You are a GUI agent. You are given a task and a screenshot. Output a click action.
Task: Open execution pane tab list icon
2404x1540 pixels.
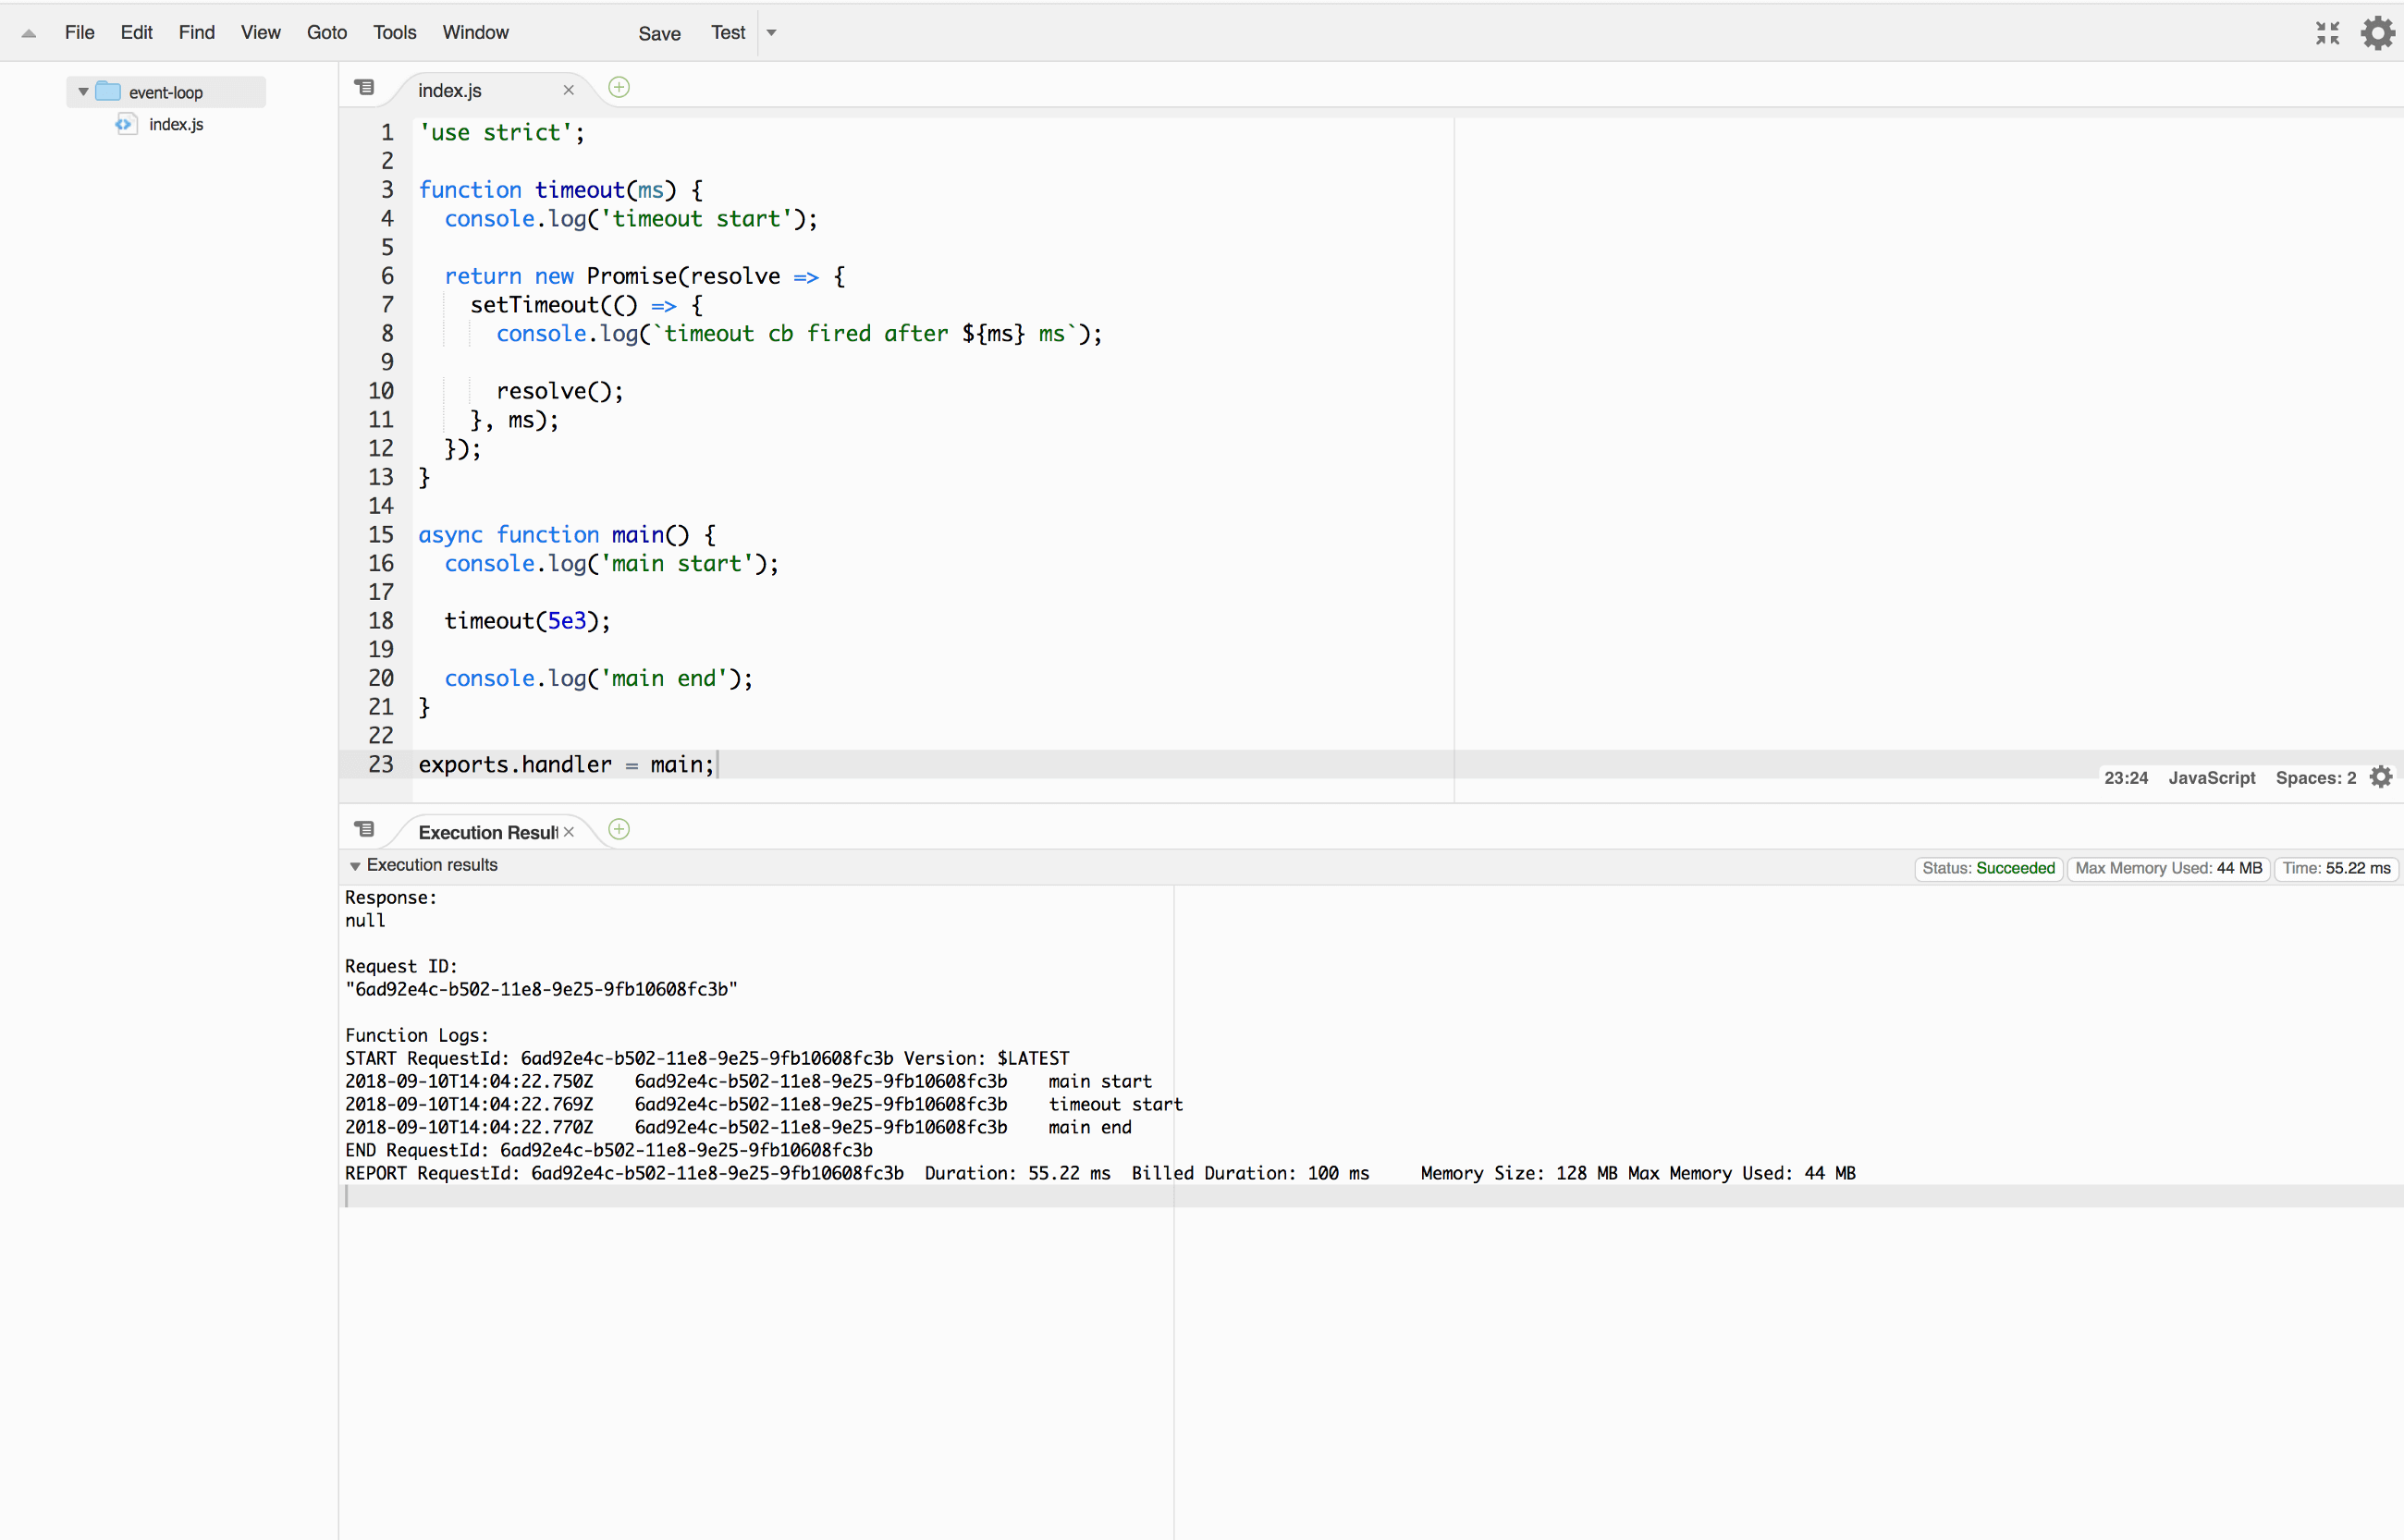click(x=365, y=830)
